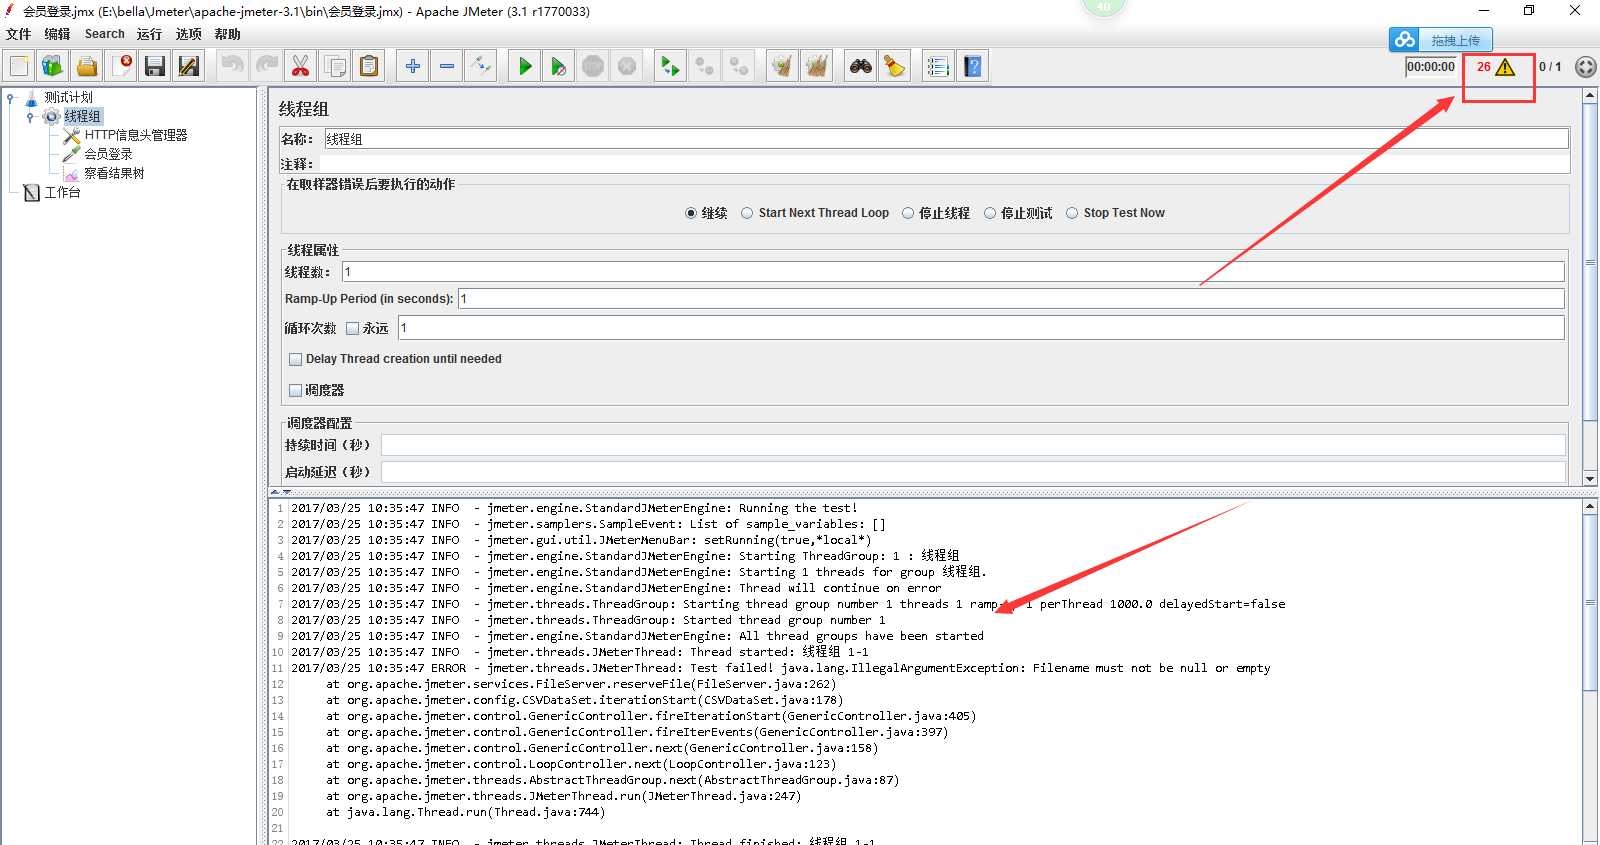Start the test with green play icon
This screenshot has width=1600, height=845.
(x=525, y=66)
